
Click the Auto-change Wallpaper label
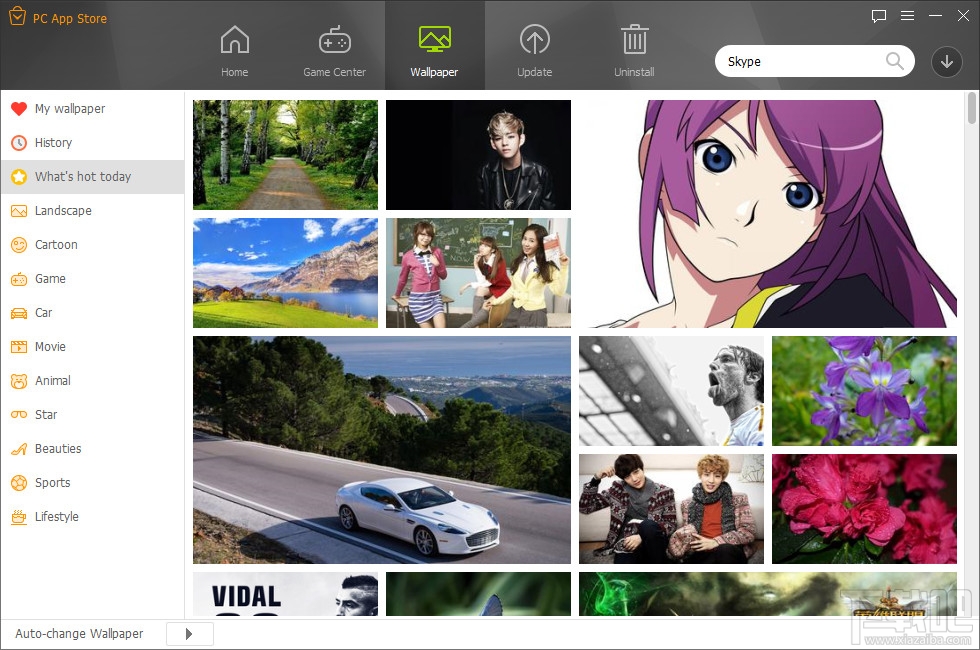click(x=79, y=634)
